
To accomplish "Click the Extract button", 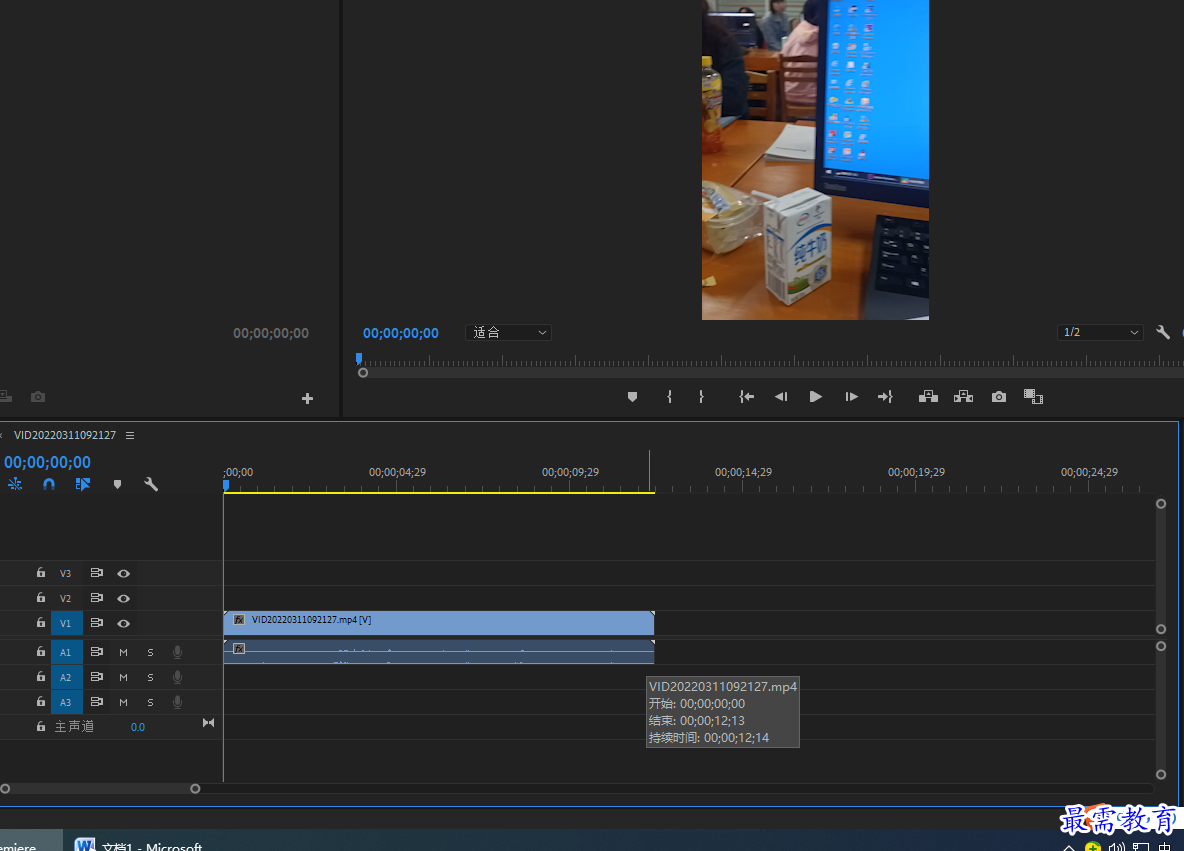I will (x=964, y=396).
